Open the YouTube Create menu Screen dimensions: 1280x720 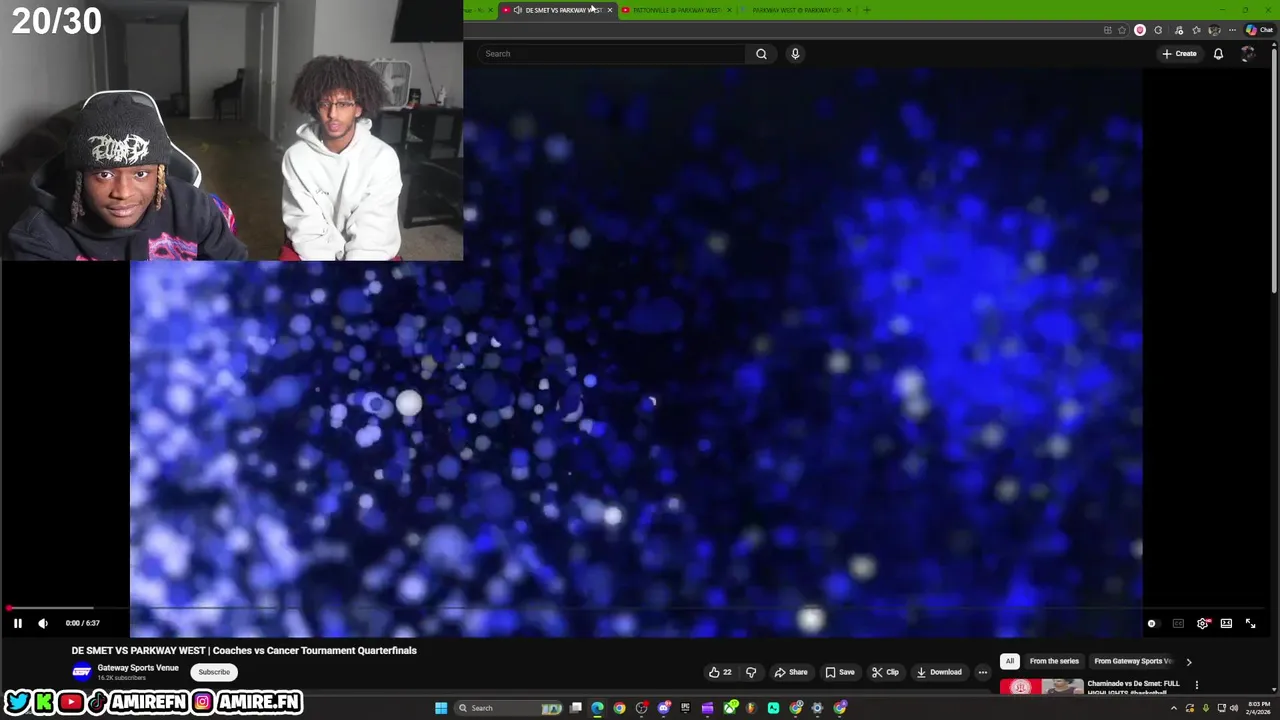click(x=1179, y=54)
